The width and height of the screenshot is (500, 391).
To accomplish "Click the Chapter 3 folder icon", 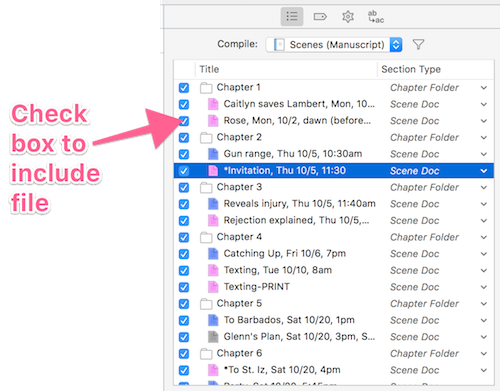I will pos(206,187).
